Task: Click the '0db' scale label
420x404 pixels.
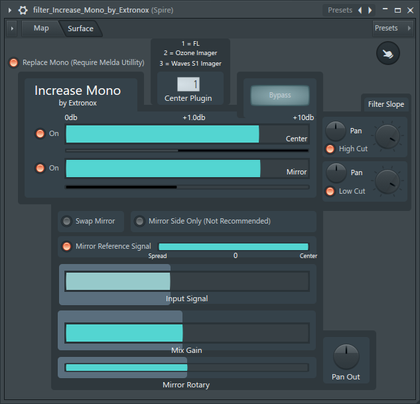Action: coord(71,118)
